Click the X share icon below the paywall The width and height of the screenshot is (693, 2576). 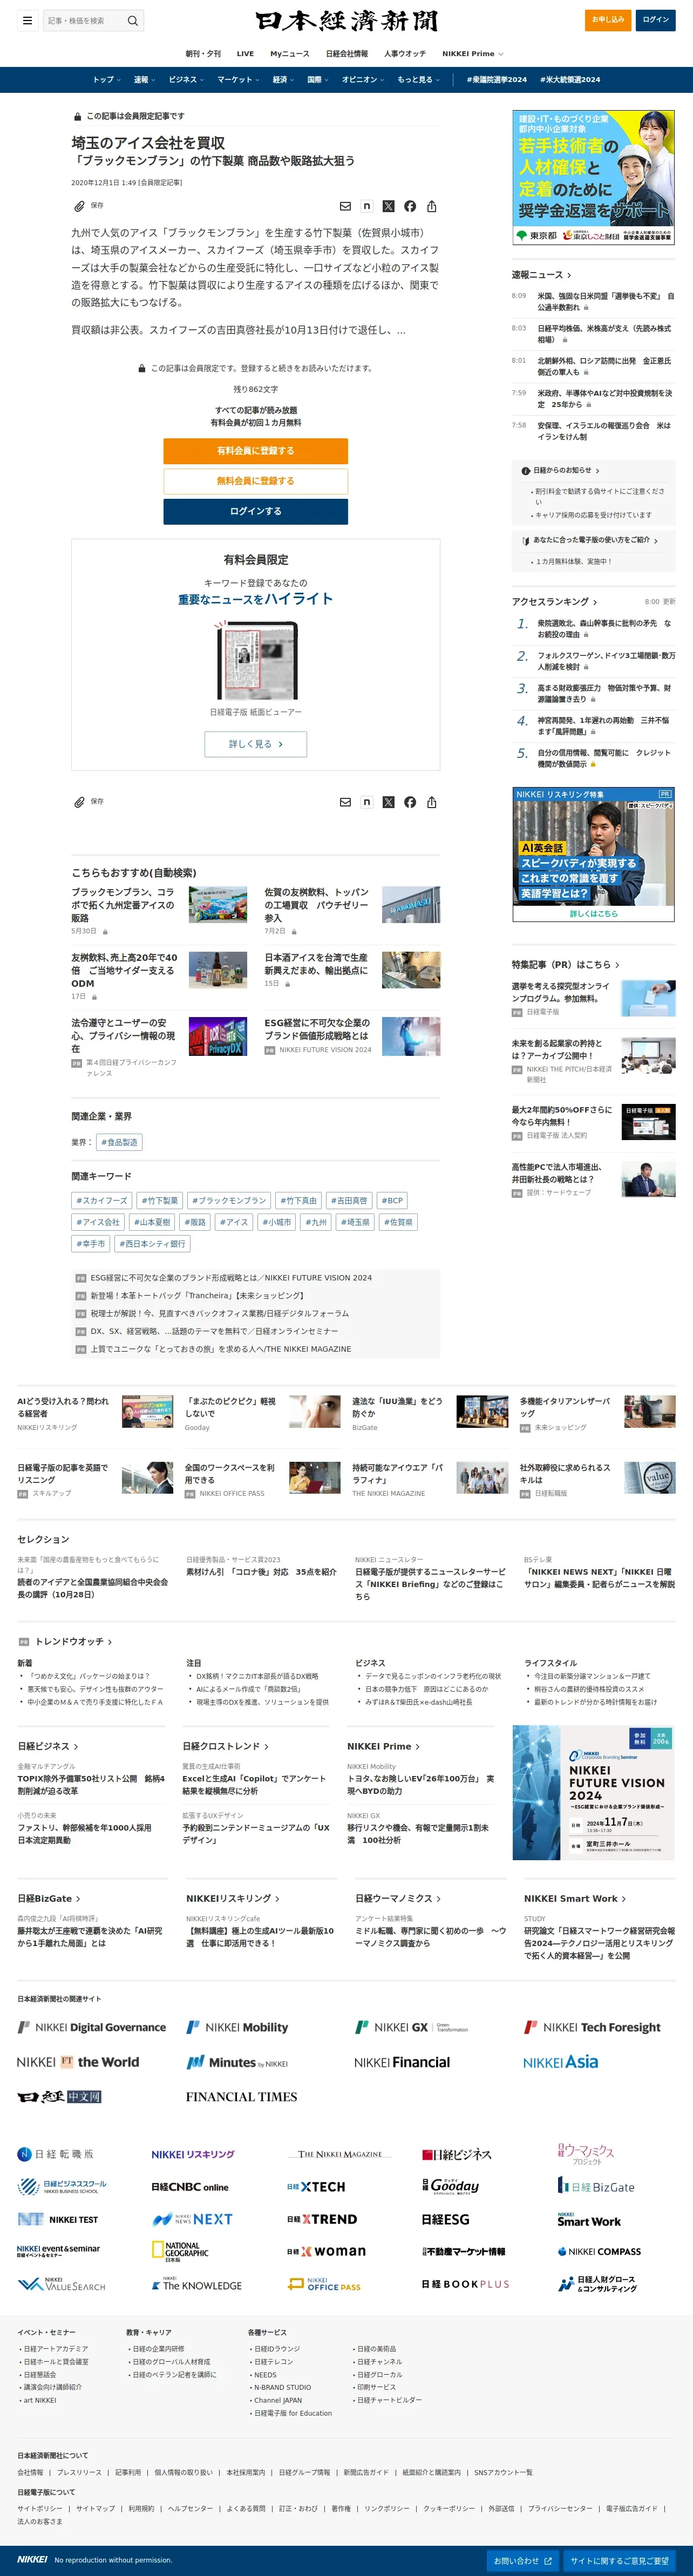coord(388,802)
